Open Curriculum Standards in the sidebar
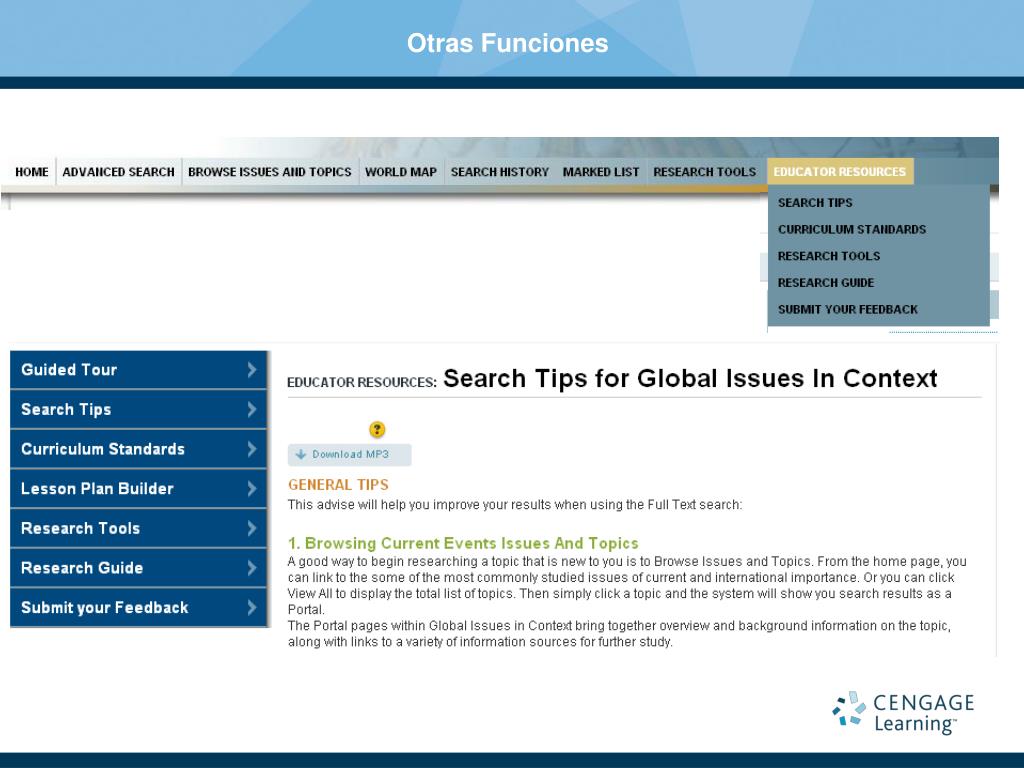Image resolution: width=1024 pixels, height=768 pixels. coord(138,449)
